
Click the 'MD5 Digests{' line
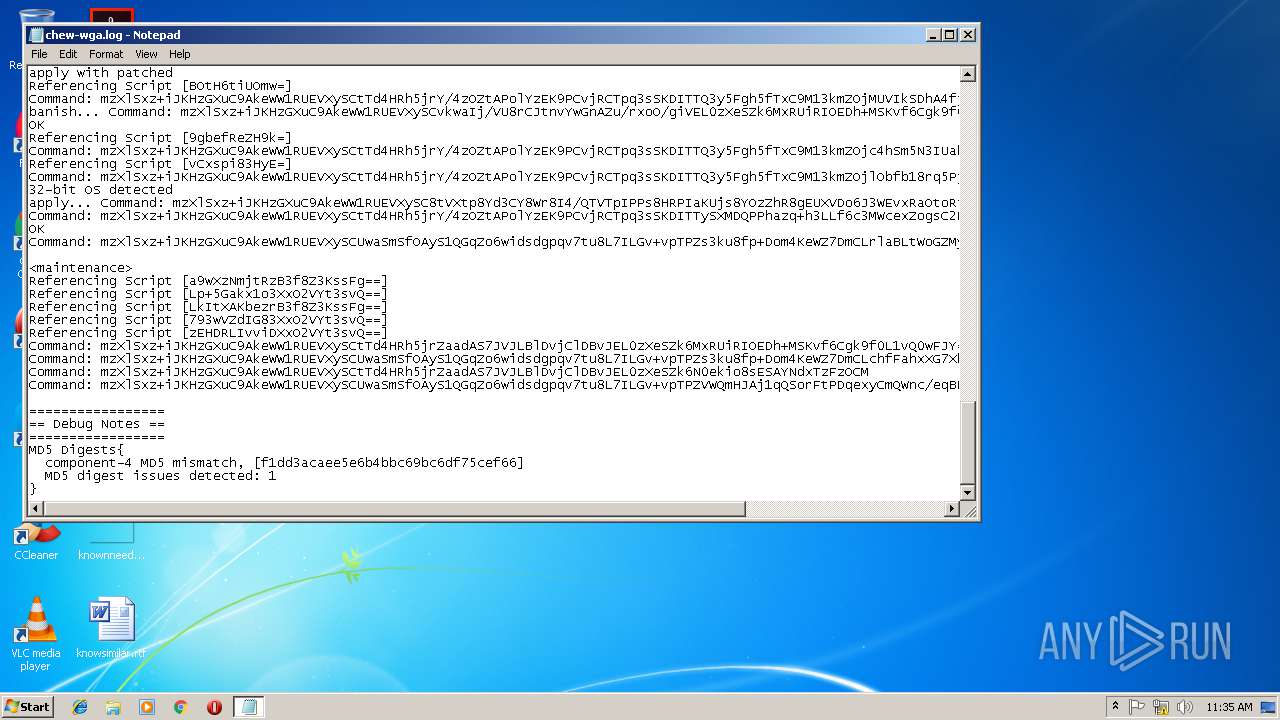coord(77,450)
